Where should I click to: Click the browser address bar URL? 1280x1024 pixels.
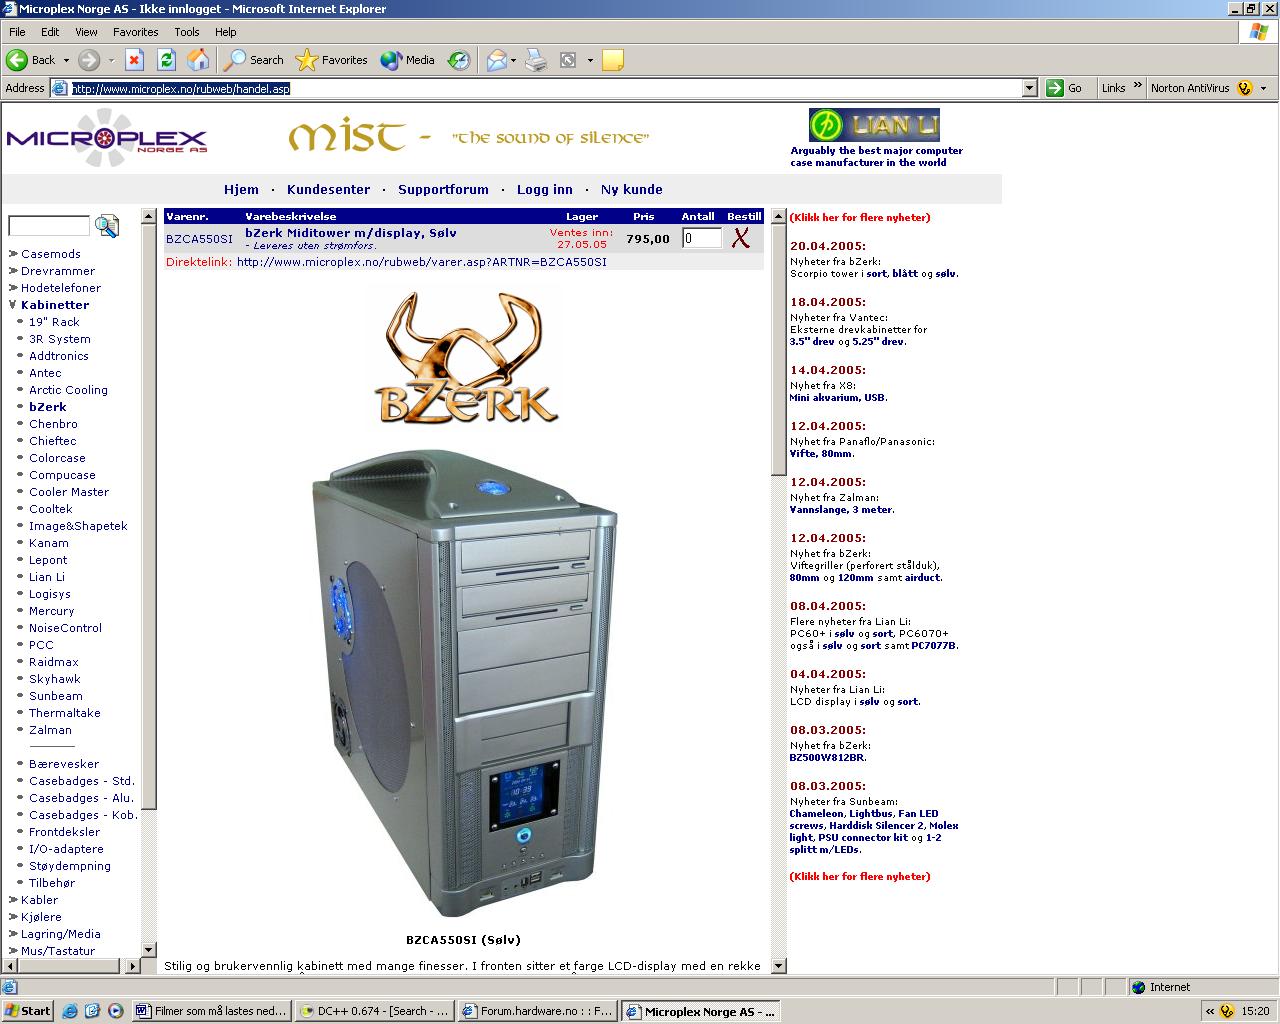[x=181, y=88]
